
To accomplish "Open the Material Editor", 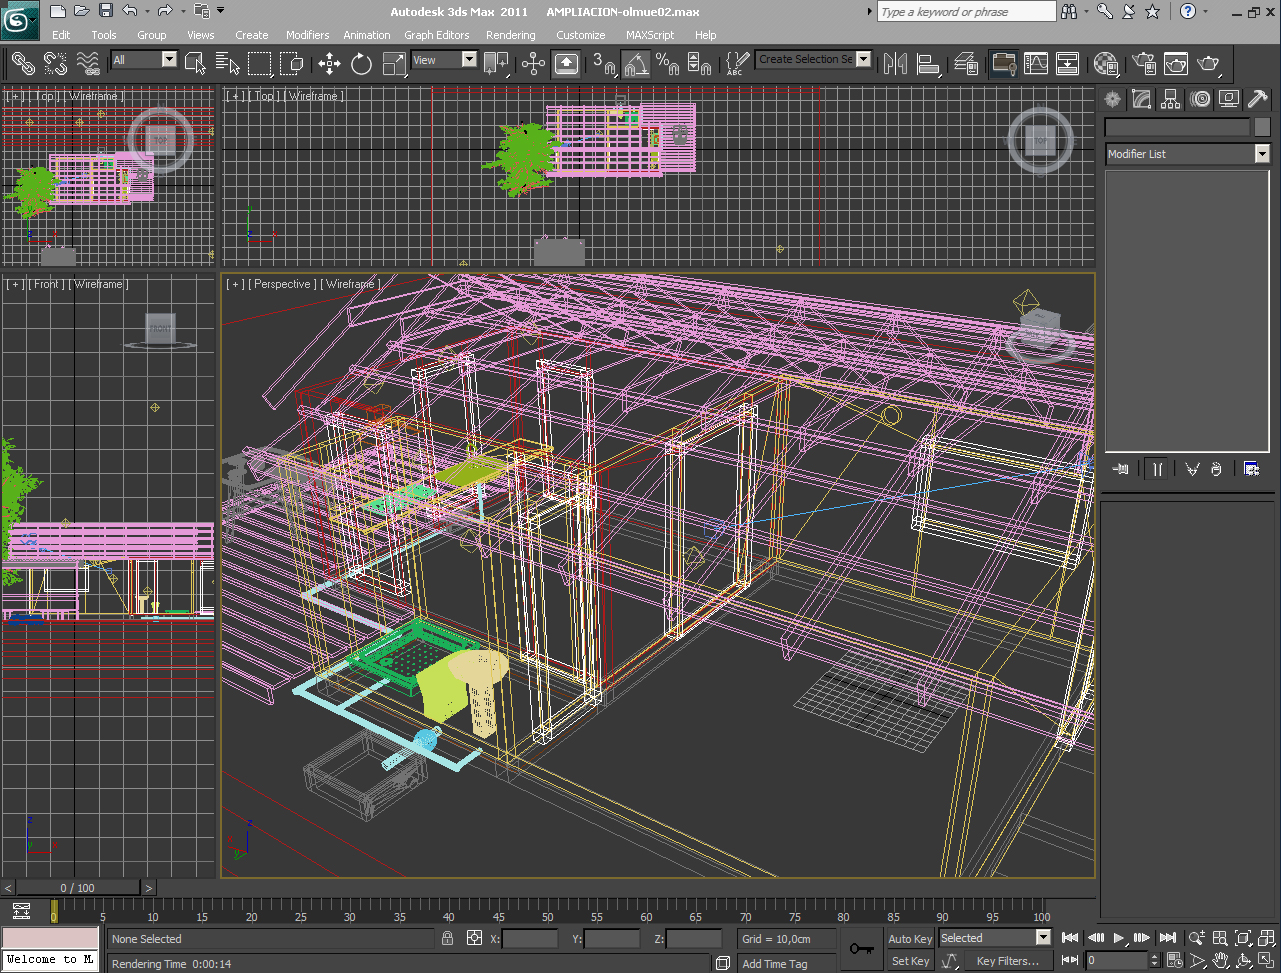I will point(1106,64).
